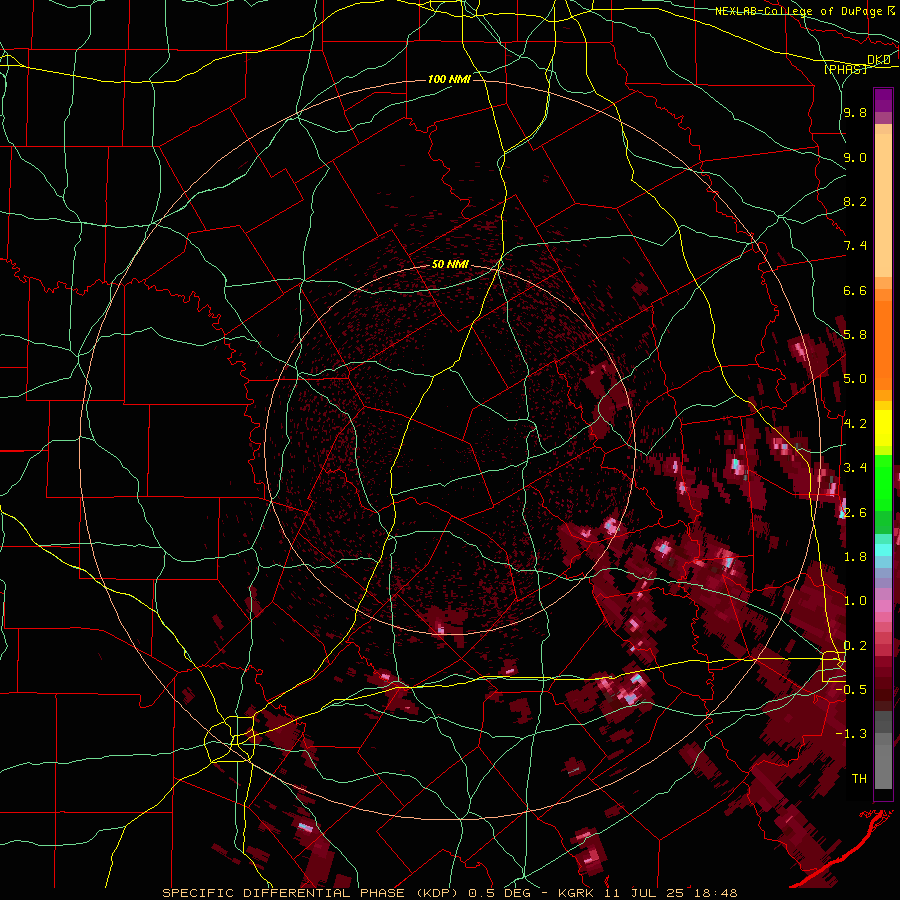Pick the cyan band of the color bar

[883, 550]
